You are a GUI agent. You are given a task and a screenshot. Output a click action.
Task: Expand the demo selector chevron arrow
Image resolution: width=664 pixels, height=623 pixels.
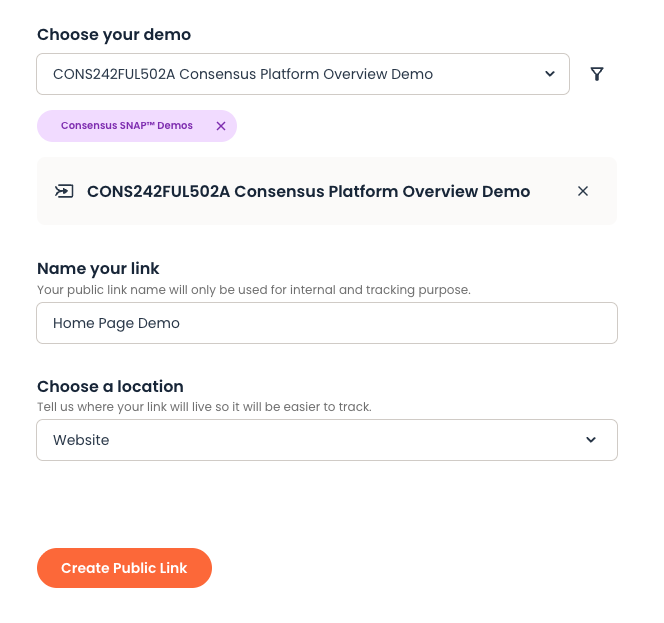549,74
